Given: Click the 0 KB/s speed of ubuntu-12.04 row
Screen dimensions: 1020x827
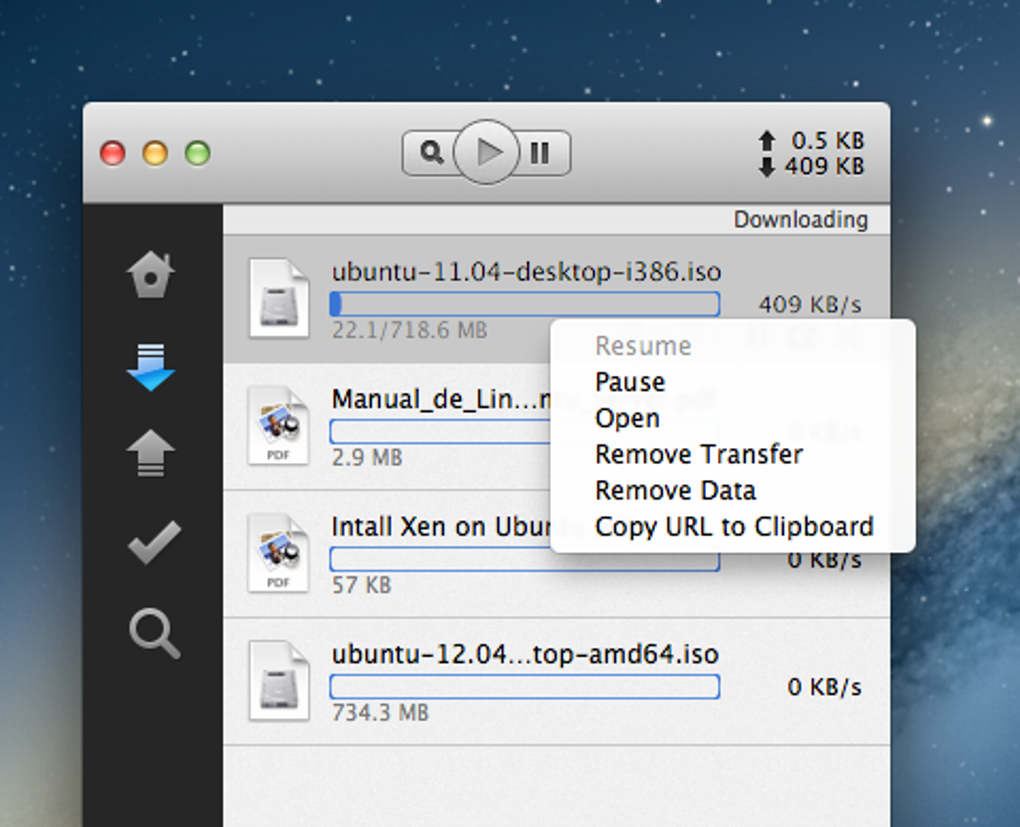Looking at the screenshot, I should (824, 687).
